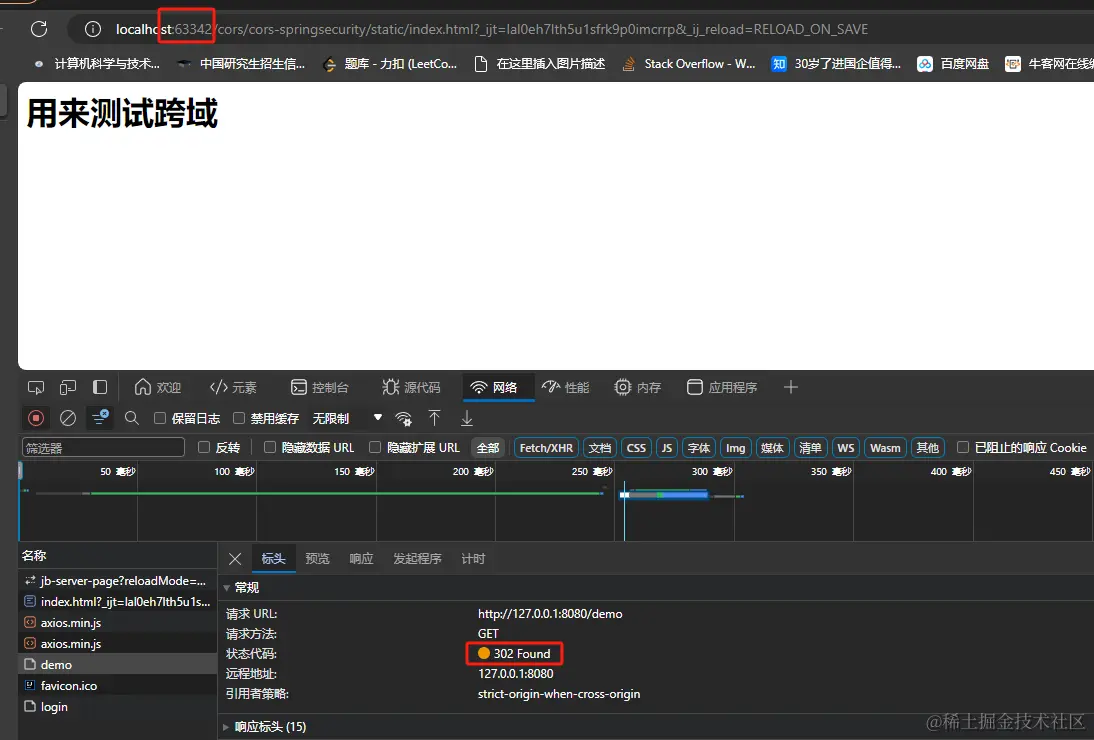Filter by WS type
Screen dimensions: 1094x740
(846, 448)
